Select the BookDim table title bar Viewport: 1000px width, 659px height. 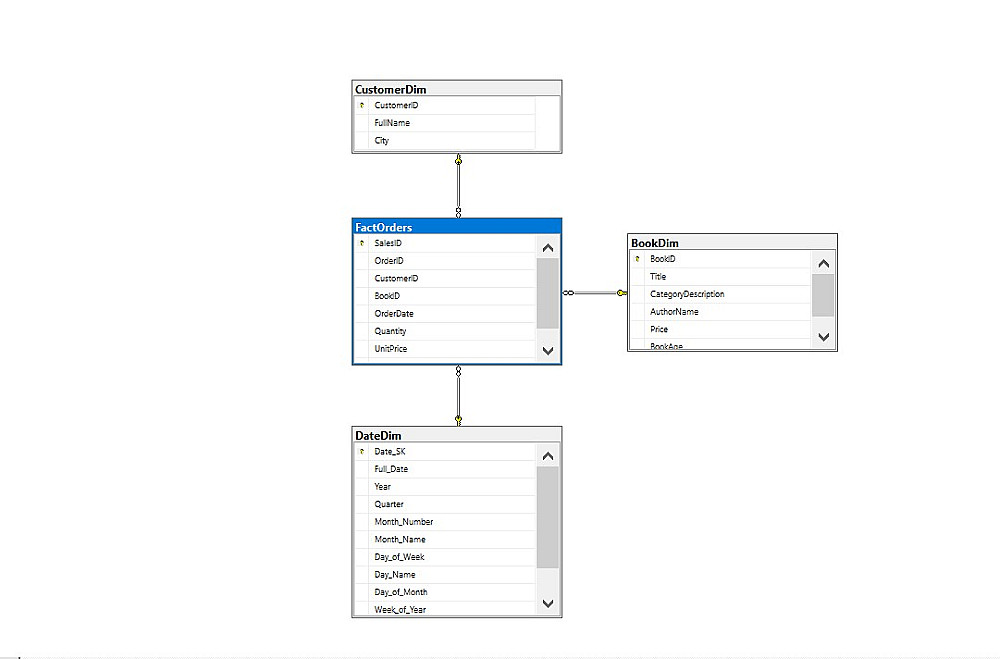732,242
